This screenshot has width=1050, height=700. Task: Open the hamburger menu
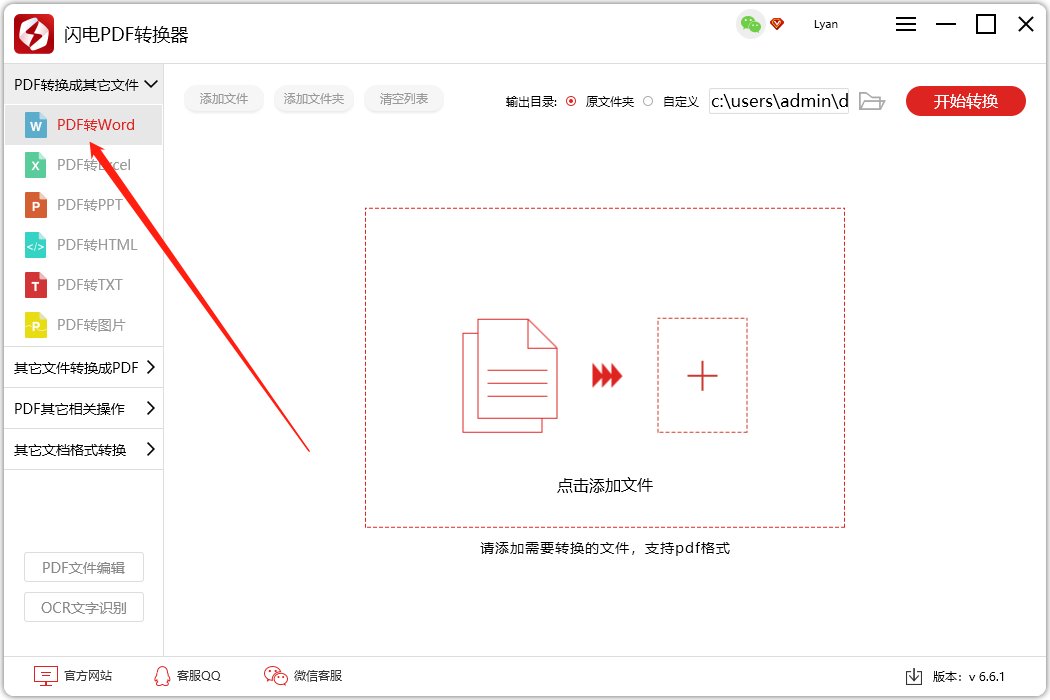[905, 24]
